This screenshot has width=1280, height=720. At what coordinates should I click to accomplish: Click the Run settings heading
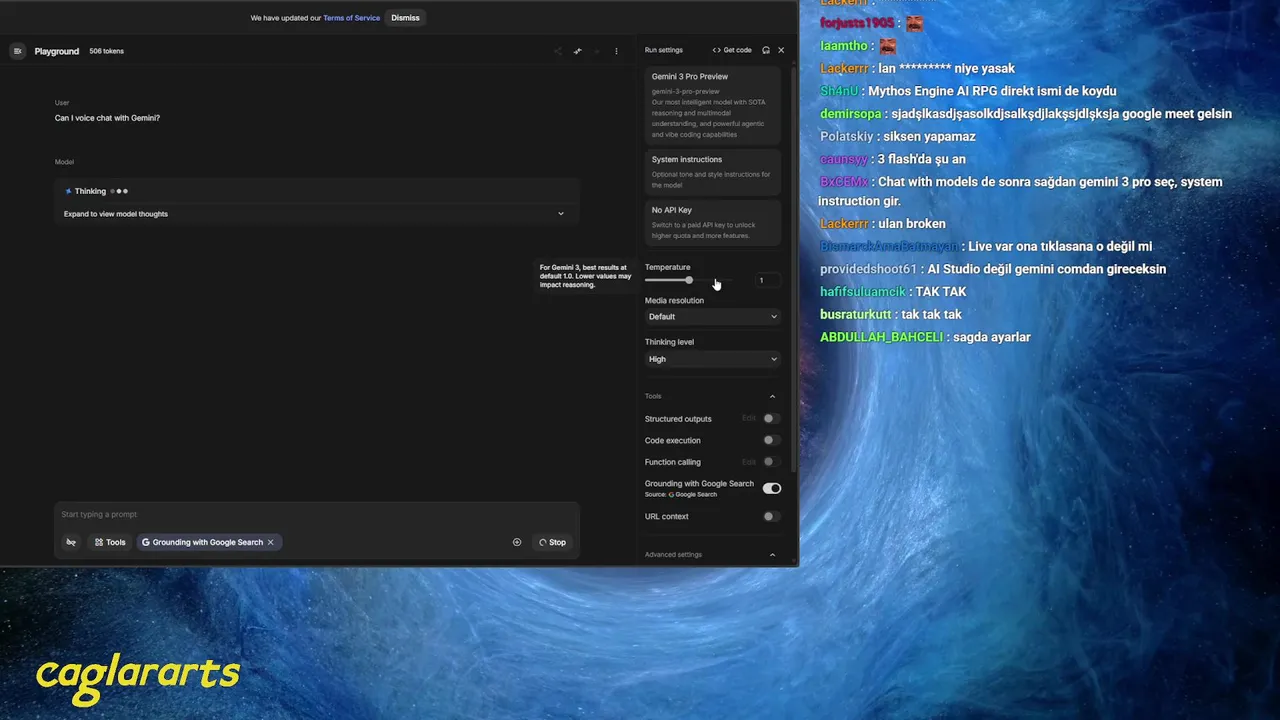664,50
